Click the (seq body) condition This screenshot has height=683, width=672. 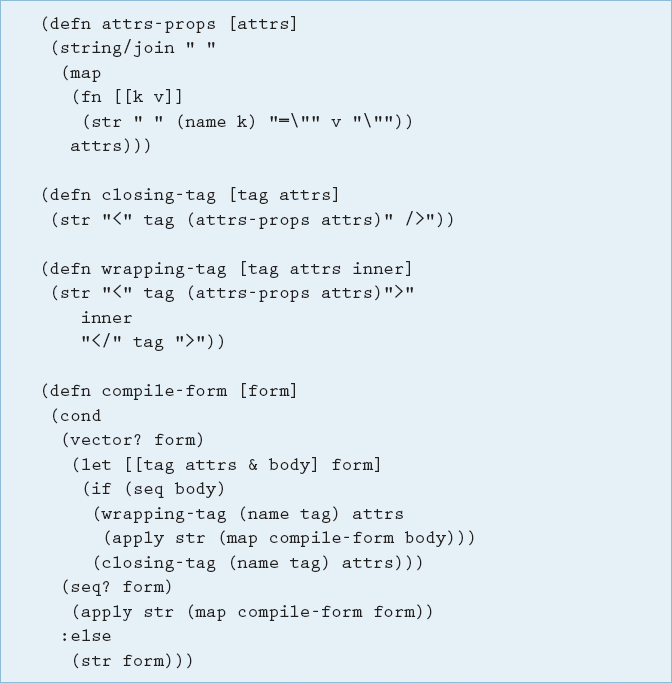coord(175,489)
